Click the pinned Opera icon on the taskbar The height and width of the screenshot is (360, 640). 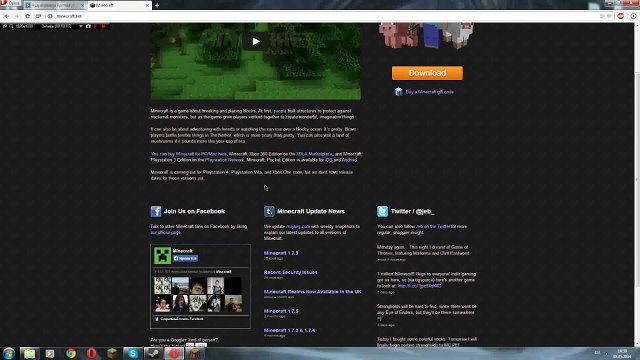click(x=91, y=353)
